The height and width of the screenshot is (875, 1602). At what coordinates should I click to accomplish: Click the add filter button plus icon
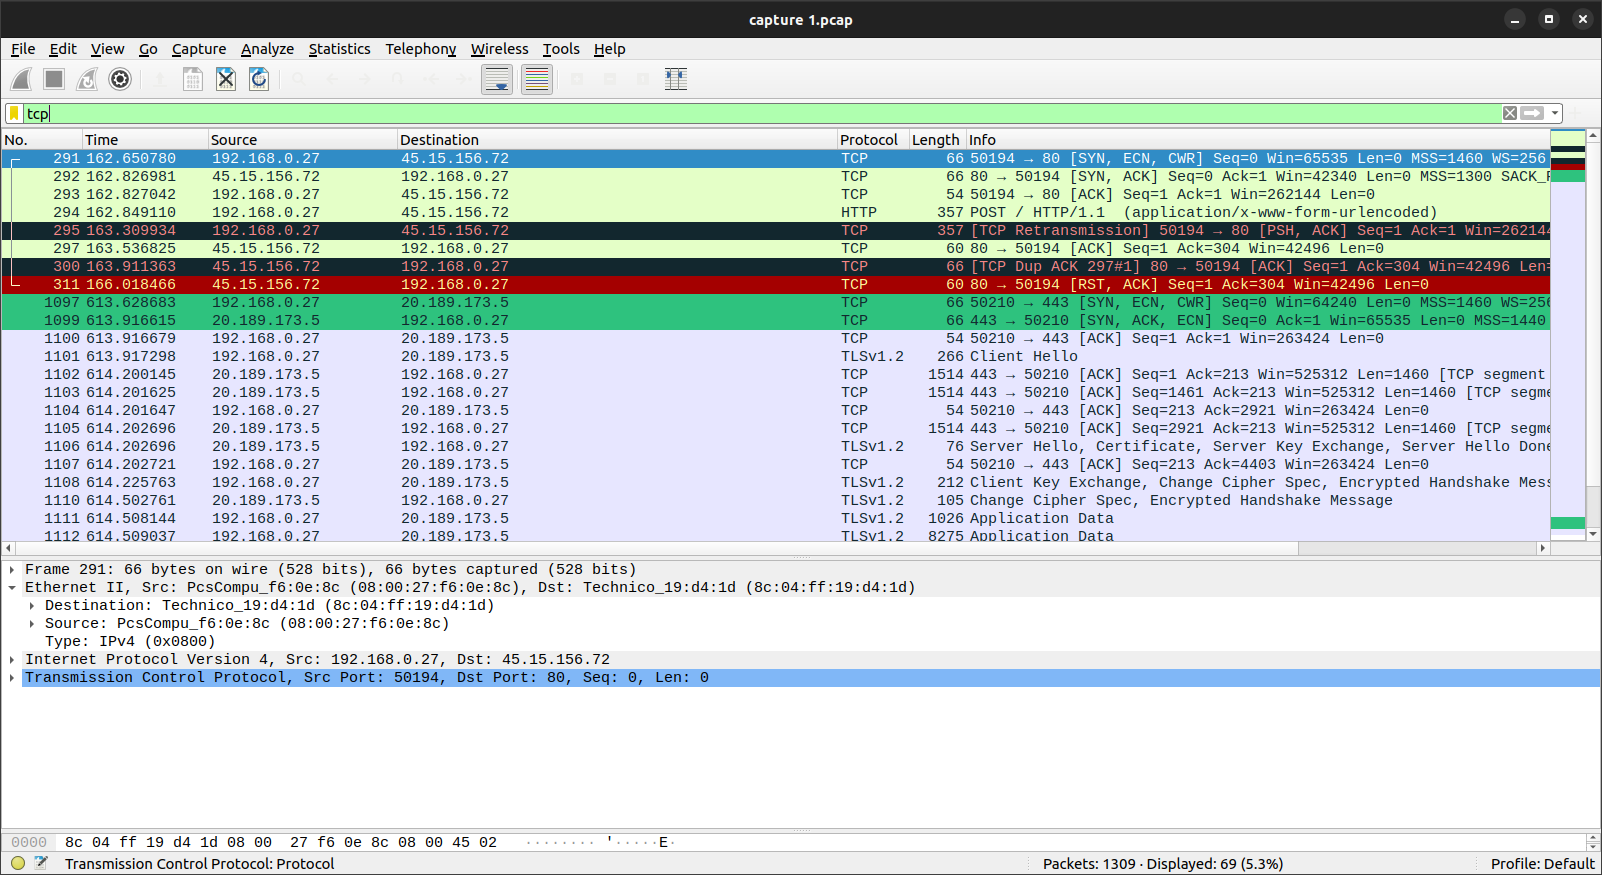[x=1577, y=113]
